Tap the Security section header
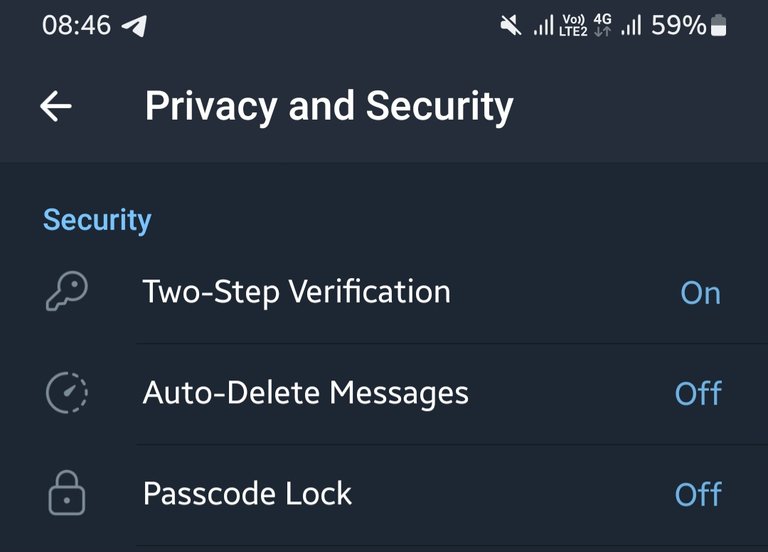Viewport: 768px width, 552px height. (97, 220)
